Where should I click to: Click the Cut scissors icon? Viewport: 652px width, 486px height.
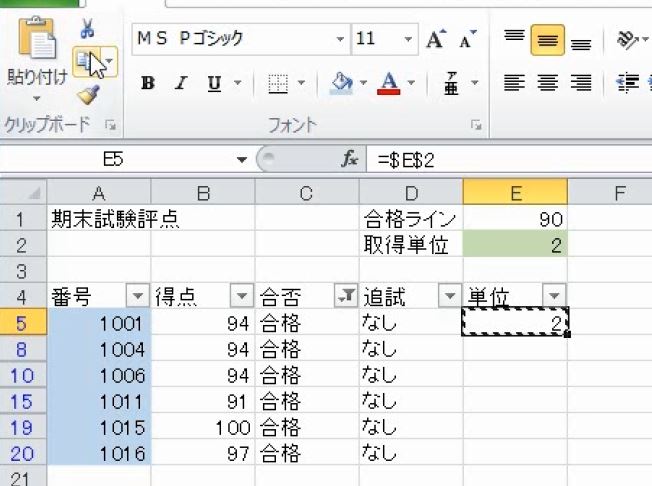pos(87,28)
